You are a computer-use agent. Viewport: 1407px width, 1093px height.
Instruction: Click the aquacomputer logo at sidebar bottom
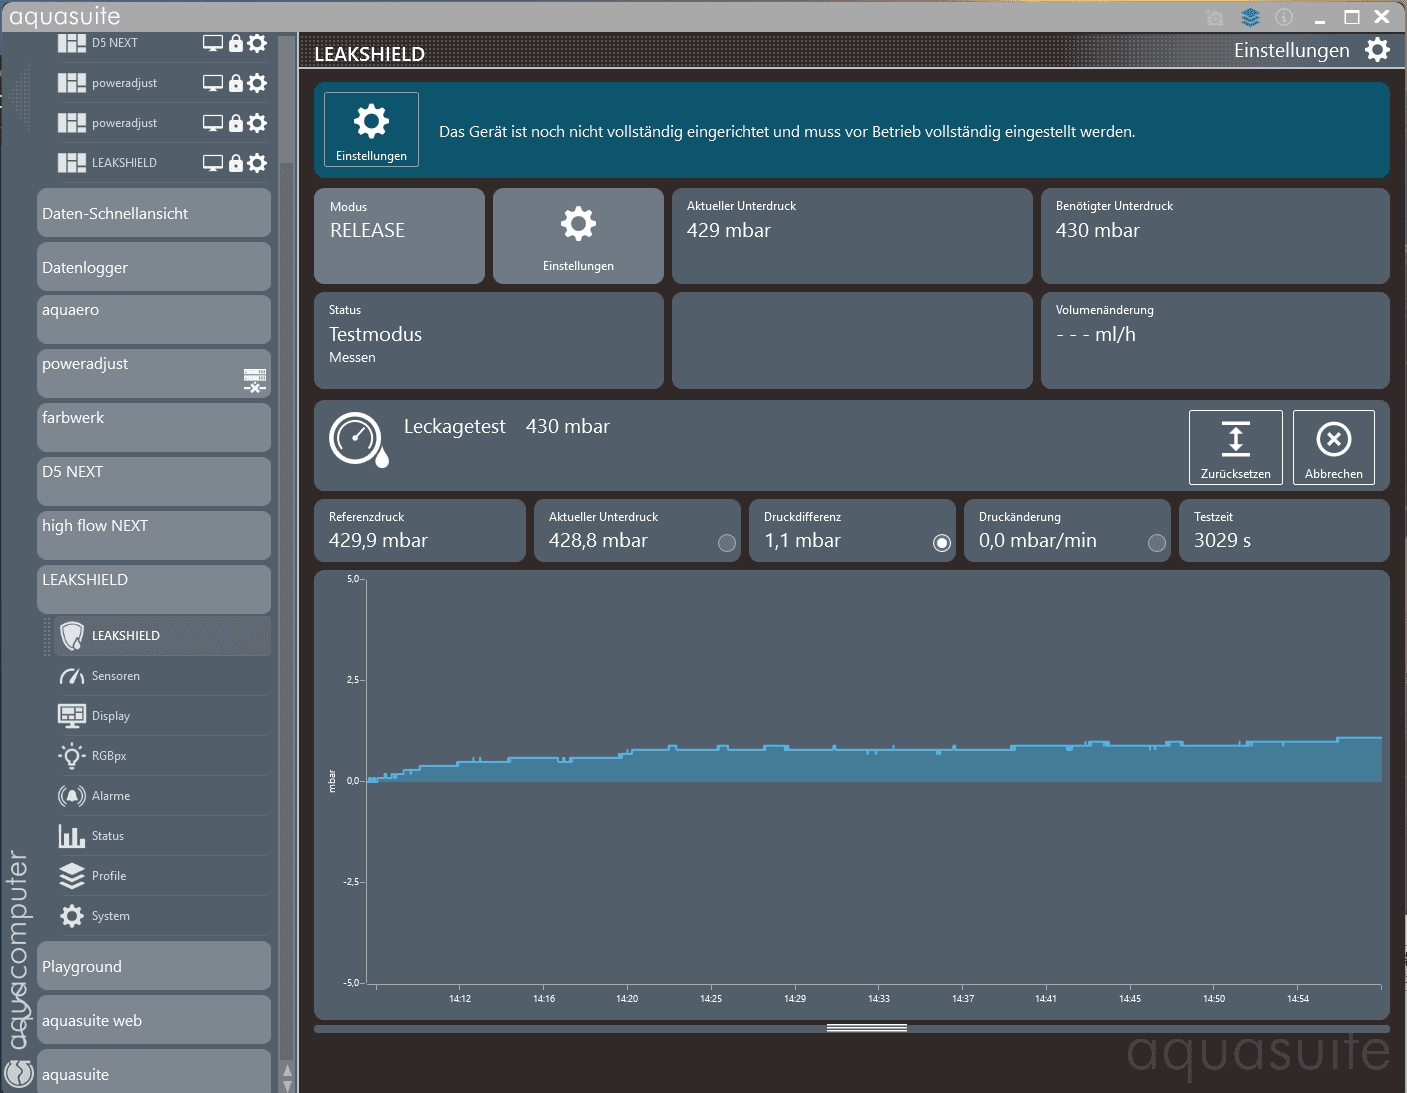19,1073
